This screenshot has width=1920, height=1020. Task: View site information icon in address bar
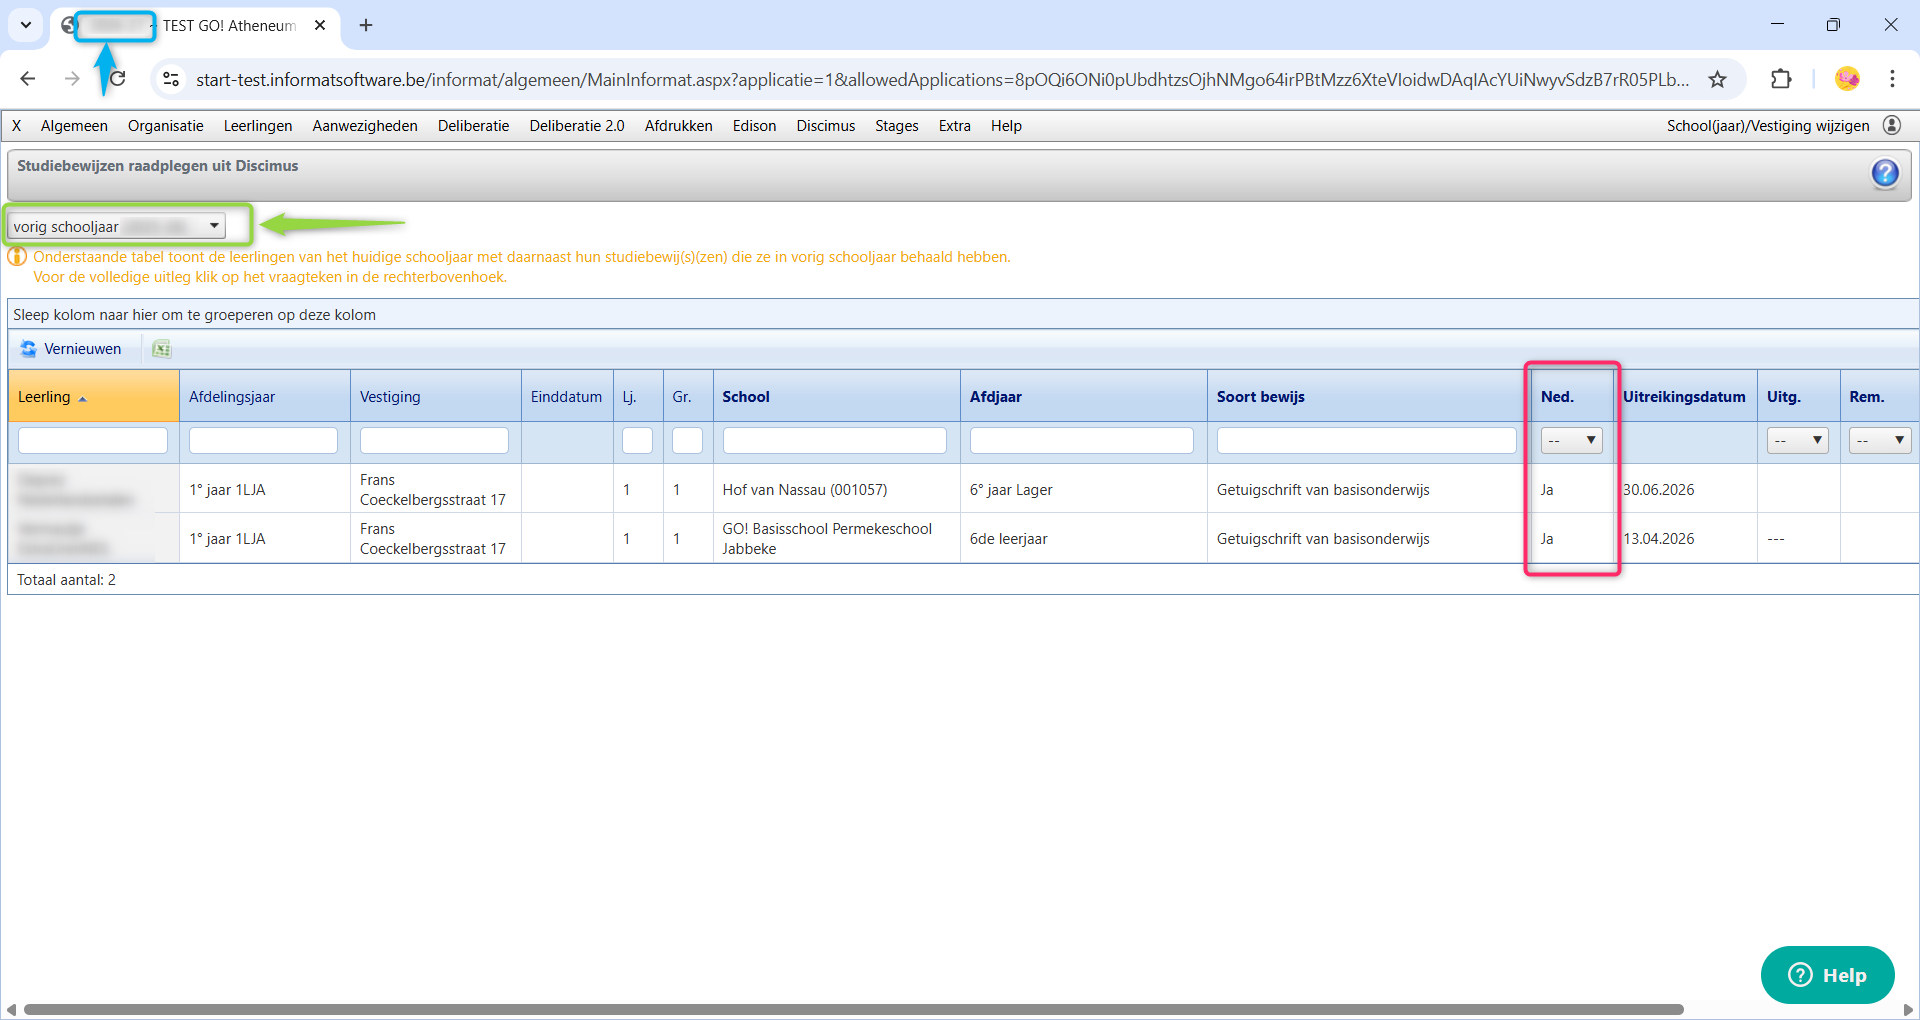[171, 79]
